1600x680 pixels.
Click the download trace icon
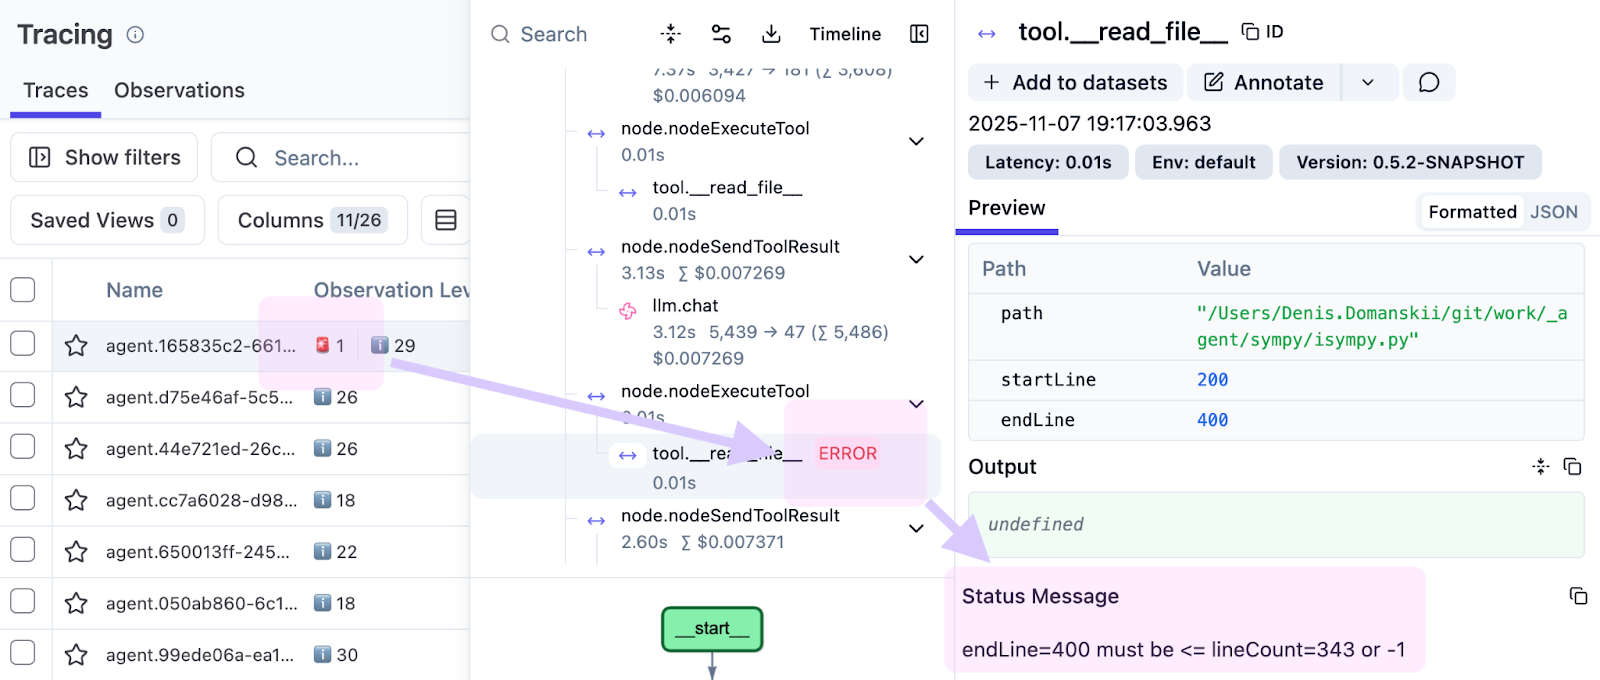click(x=771, y=34)
